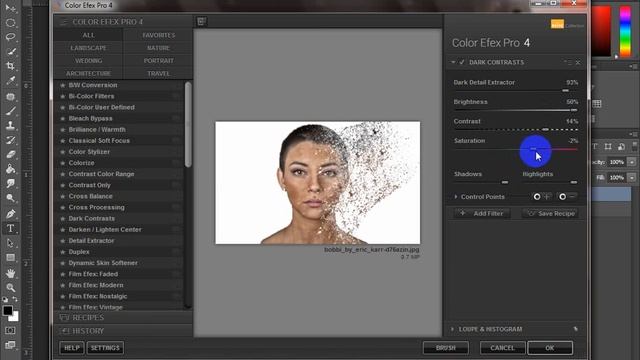Select the Lasso tool
Screen dimensions: 640x360
pos(10,37)
